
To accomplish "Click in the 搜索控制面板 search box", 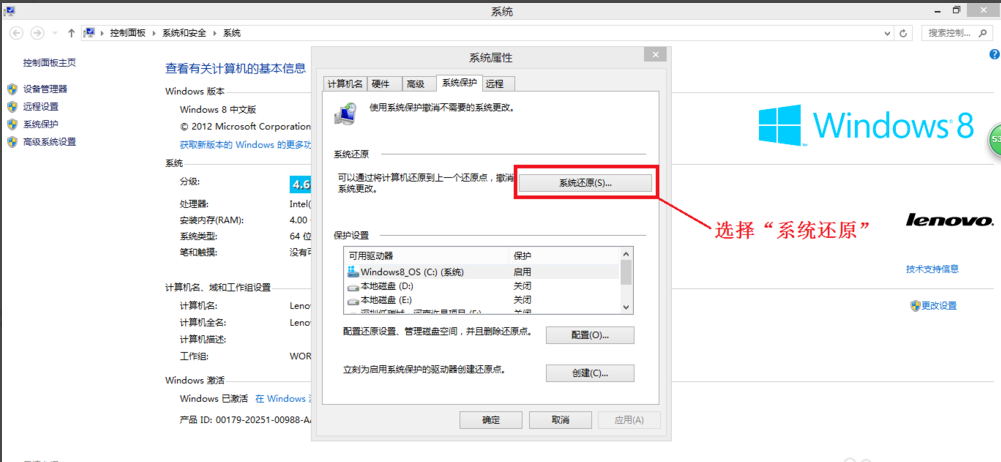I will coord(958,33).
